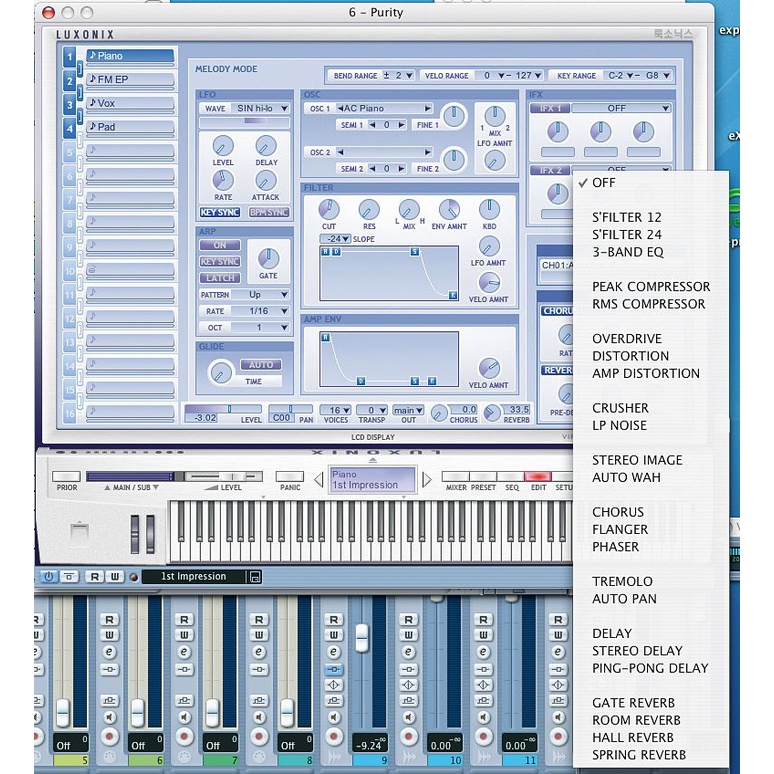The image size is (774, 774).
Task: Click the GLIDE TIME knob
Action: [220, 373]
